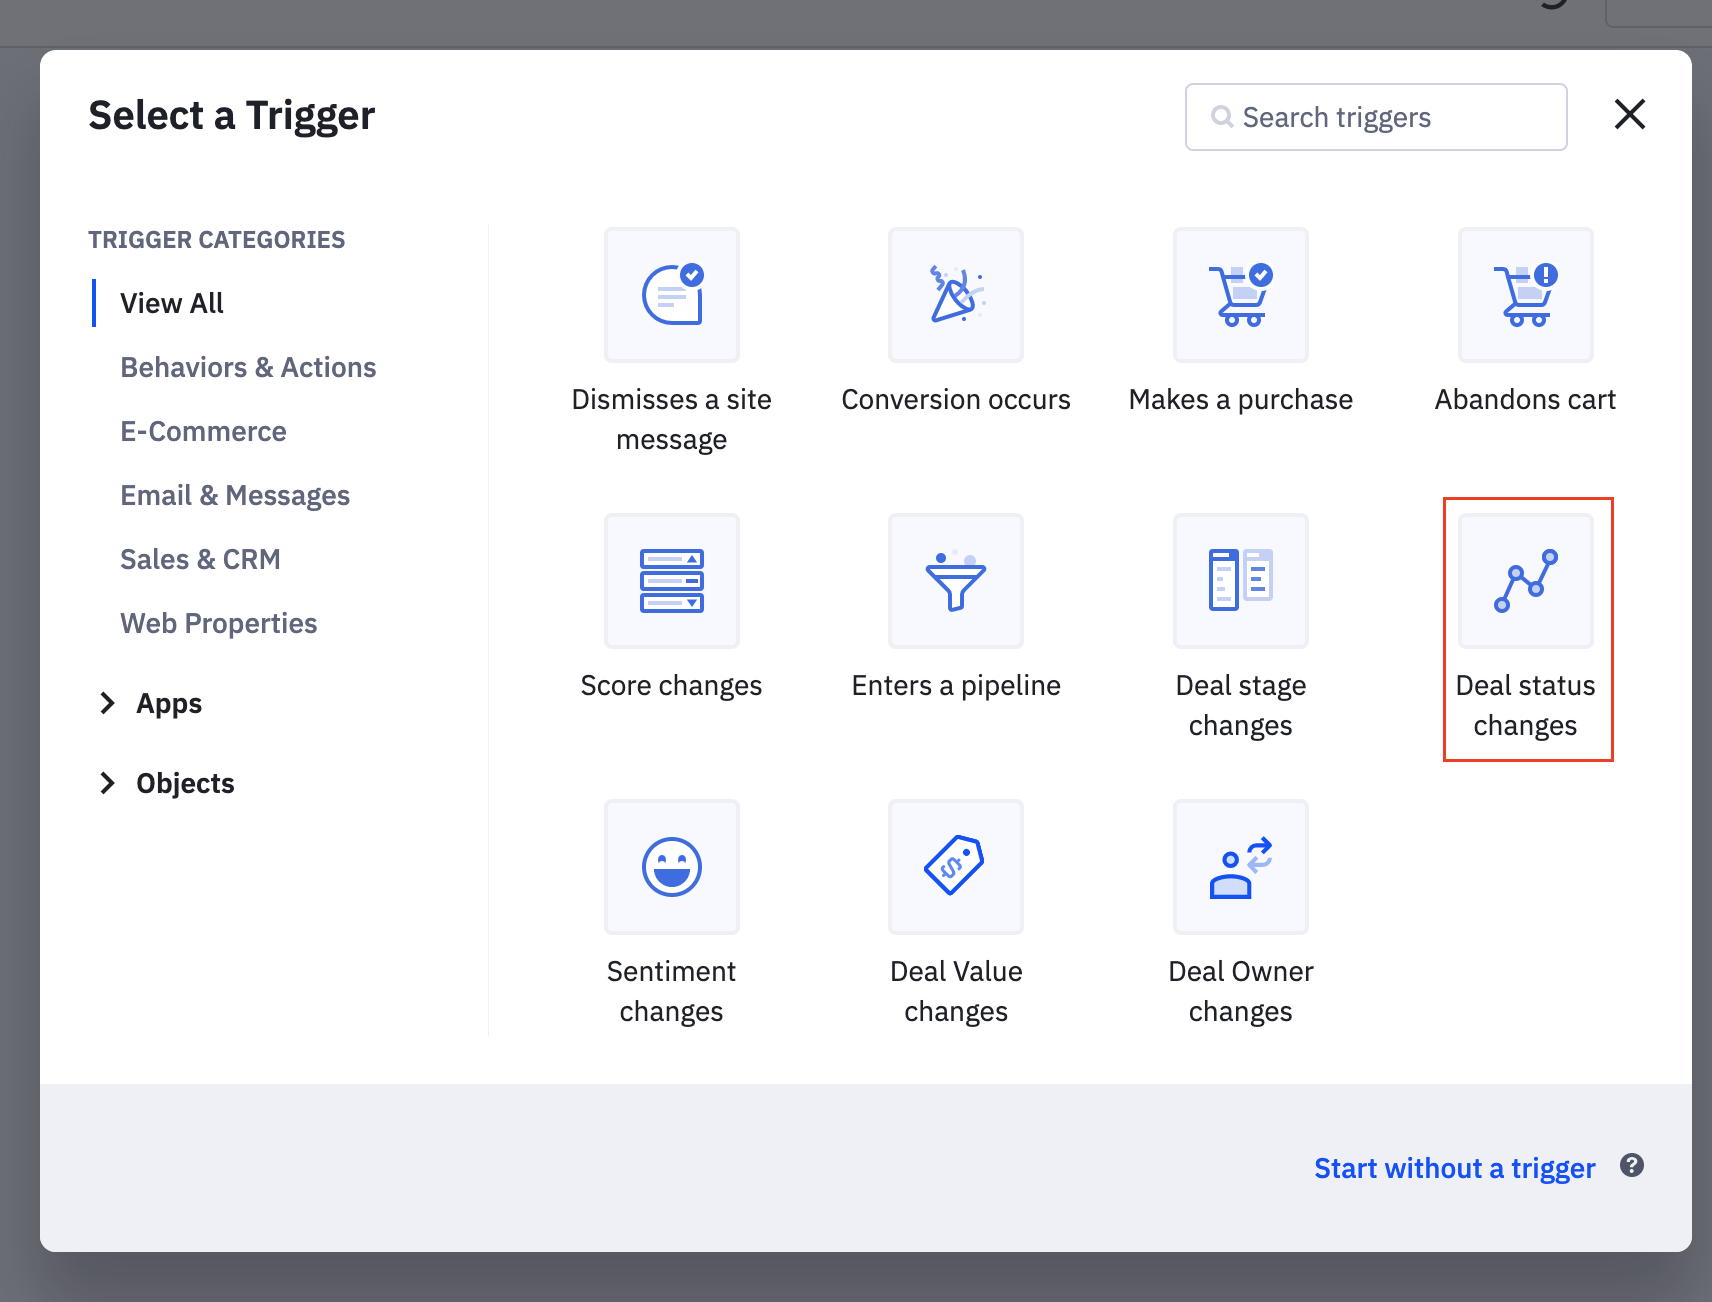The image size is (1712, 1302).
Task: Choose the Conversion occurs trigger icon
Action: 955,295
